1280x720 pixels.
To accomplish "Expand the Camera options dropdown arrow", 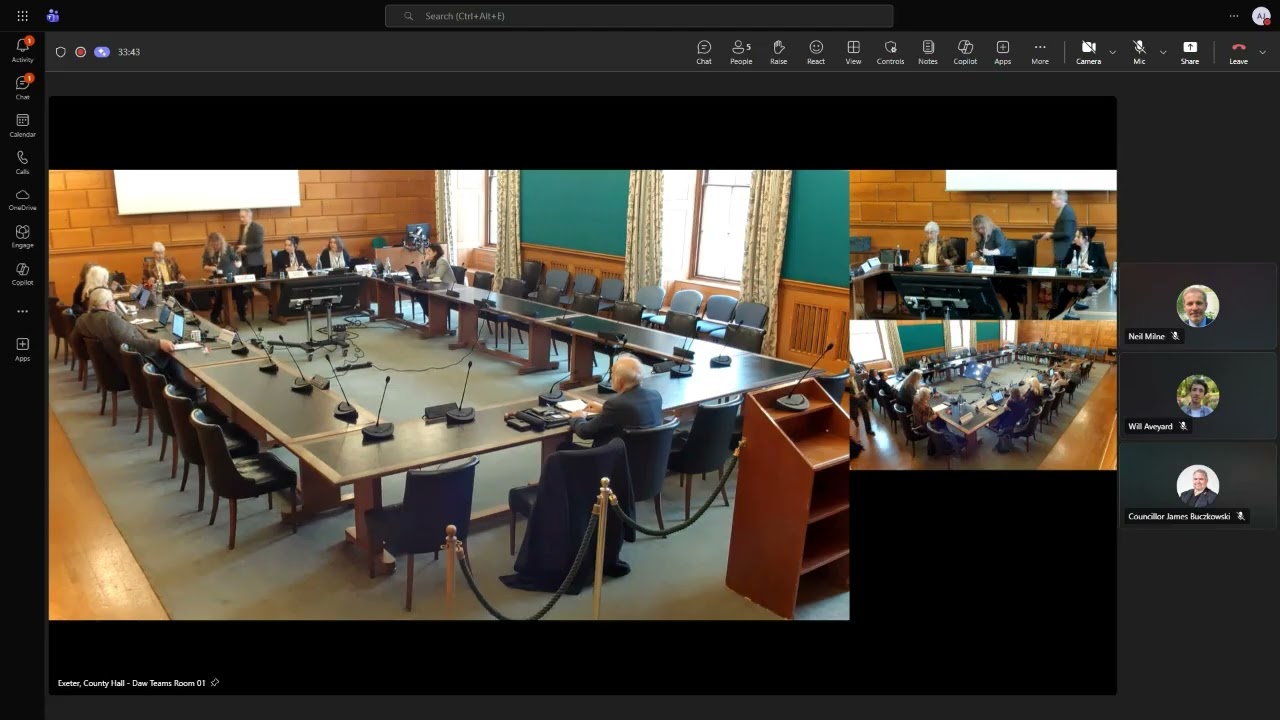I will click(1112, 52).
